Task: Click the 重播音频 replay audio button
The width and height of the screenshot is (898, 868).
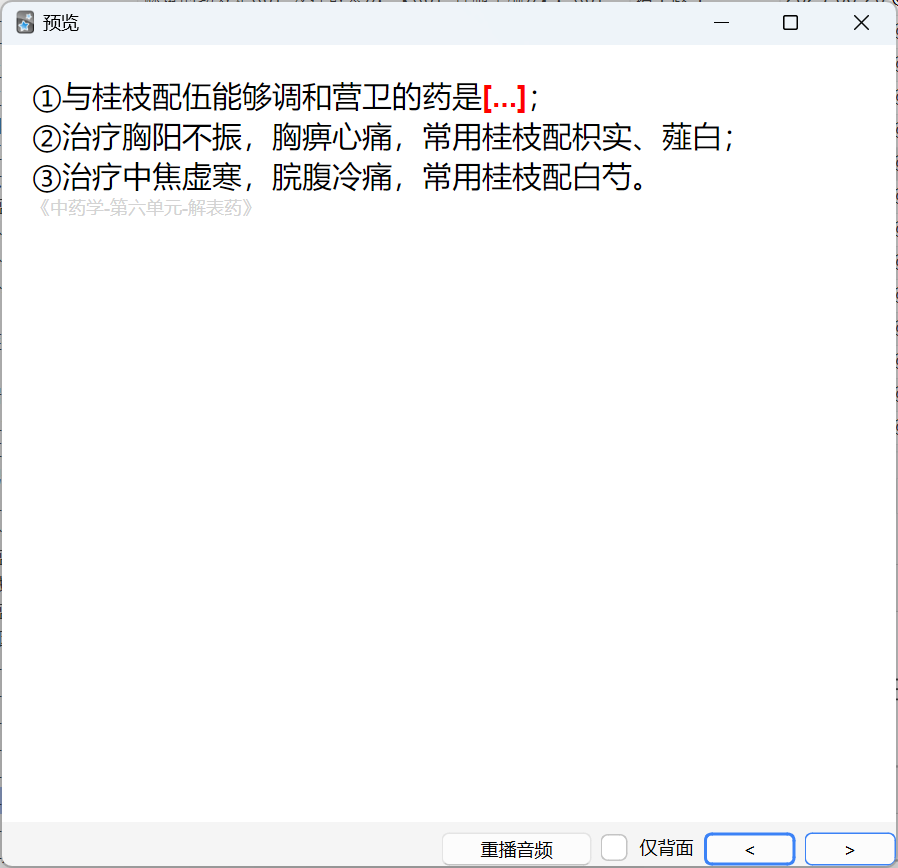Action: [x=516, y=849]
